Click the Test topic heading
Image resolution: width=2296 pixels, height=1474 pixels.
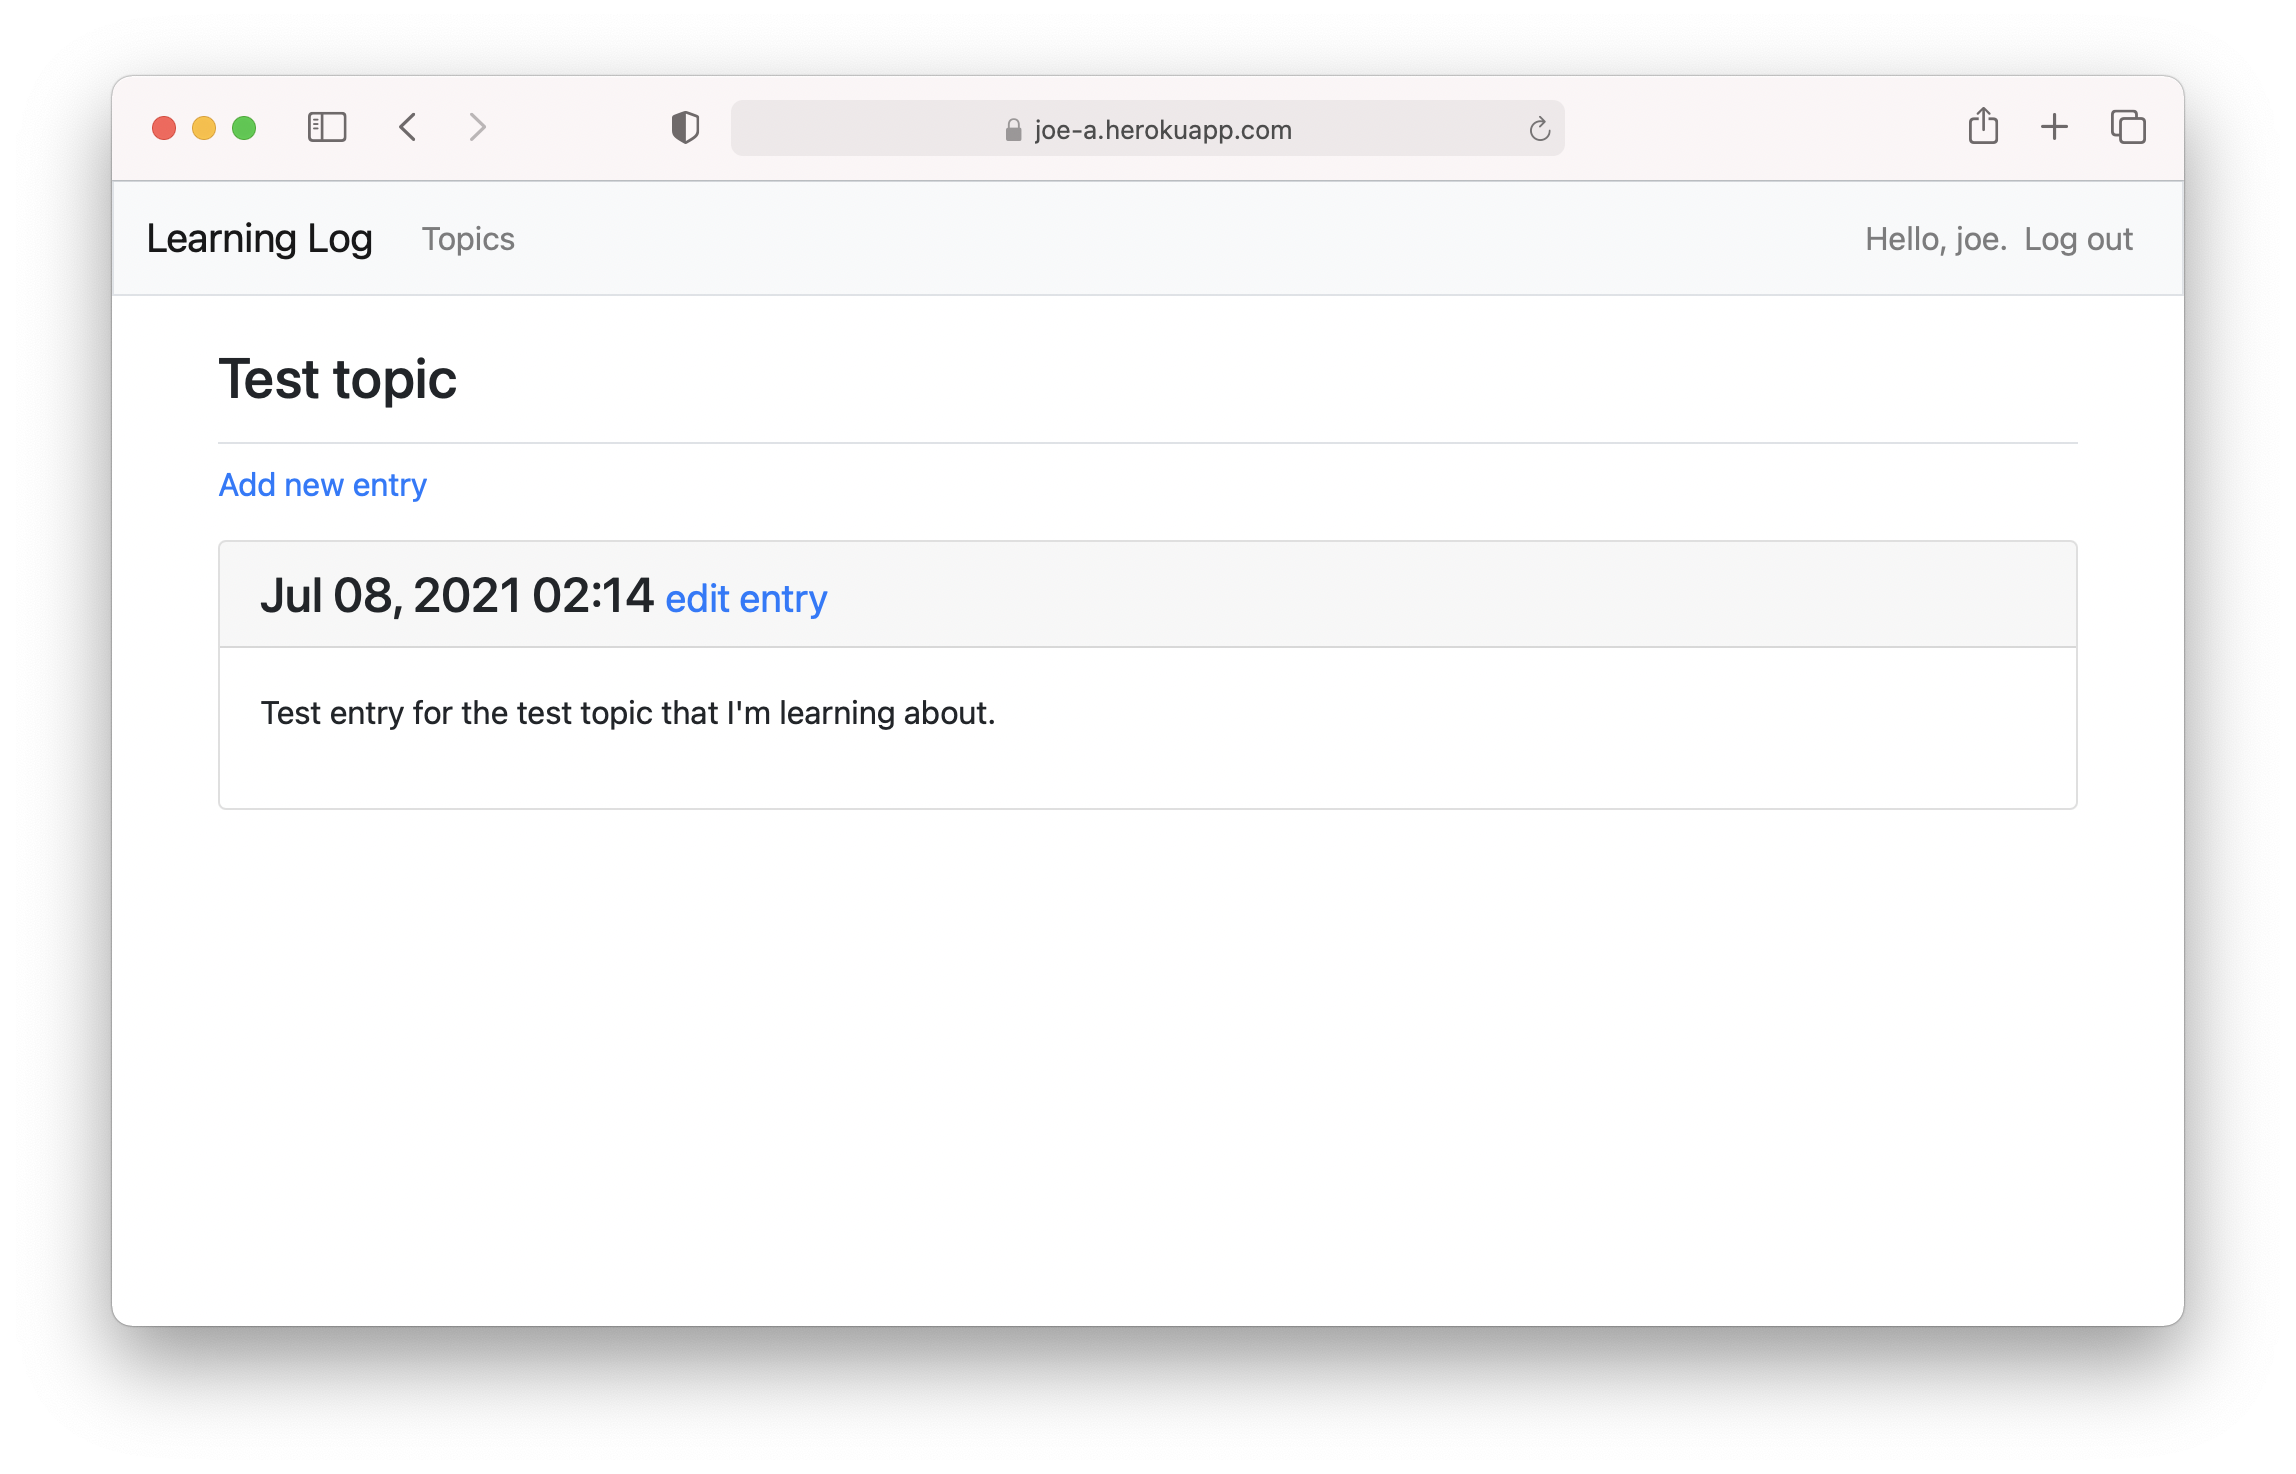point(338,379)
